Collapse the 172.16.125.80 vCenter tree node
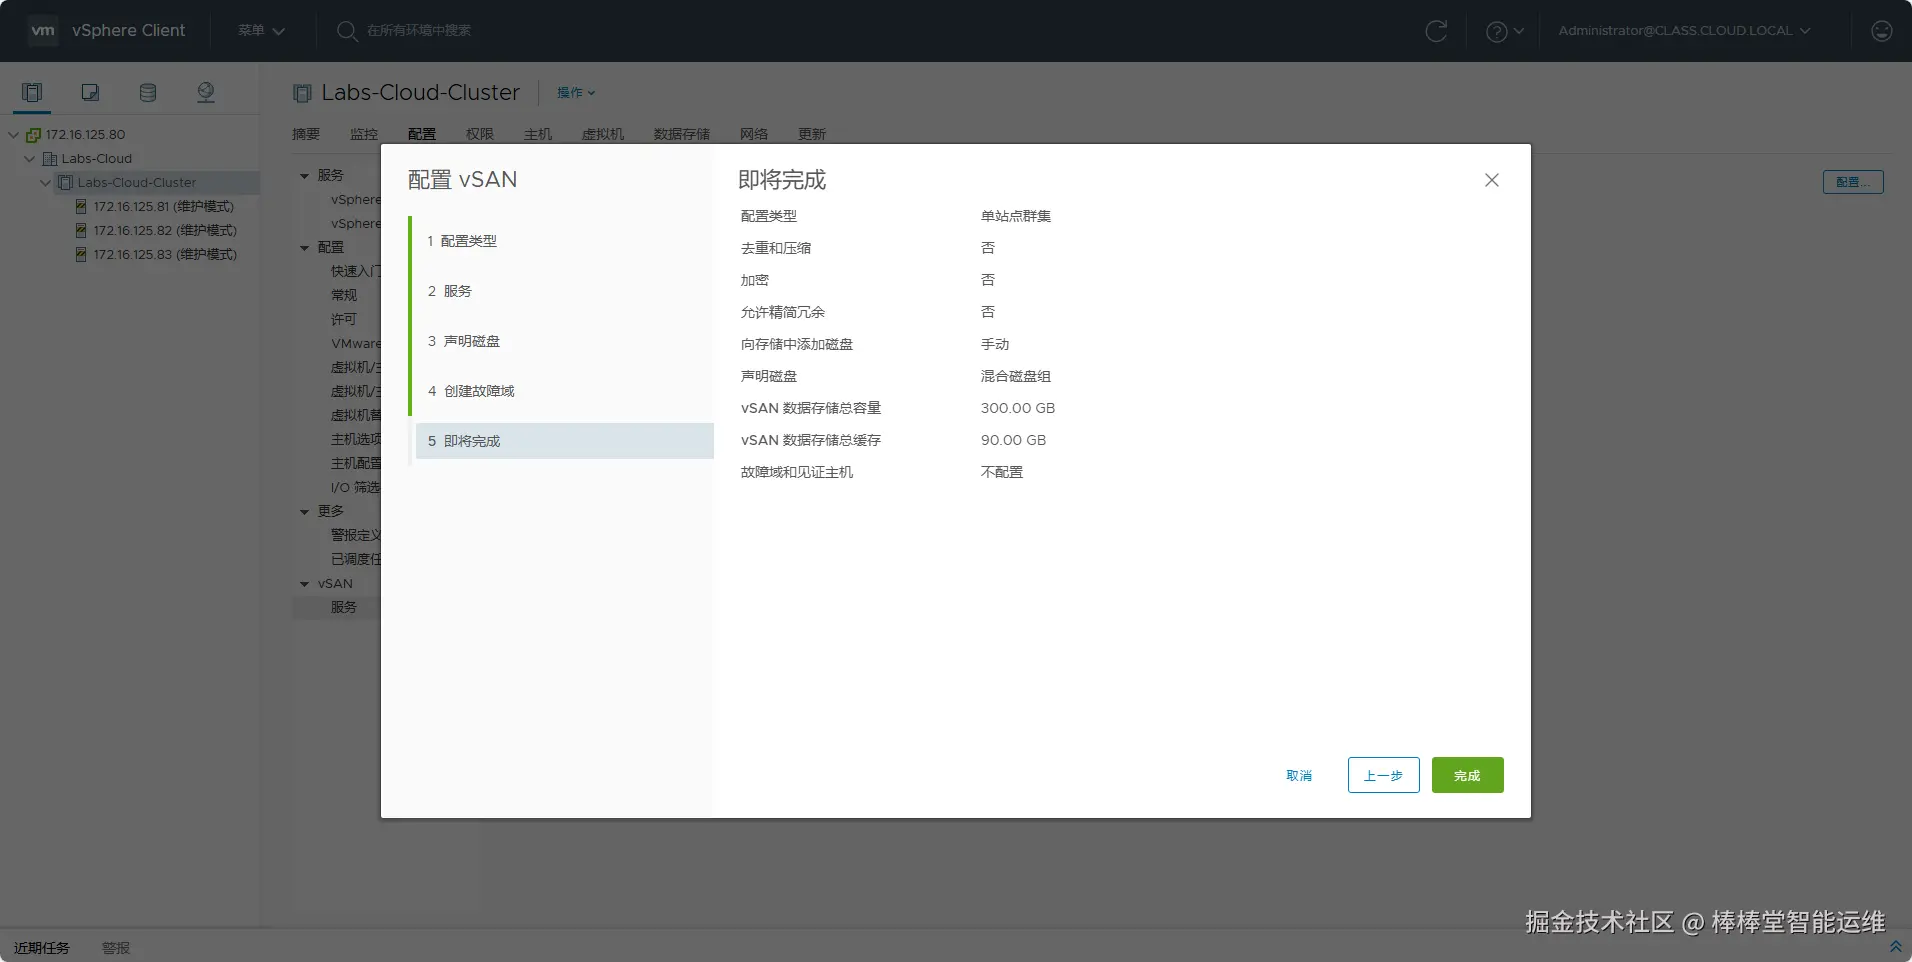 (x=14, y=135)
